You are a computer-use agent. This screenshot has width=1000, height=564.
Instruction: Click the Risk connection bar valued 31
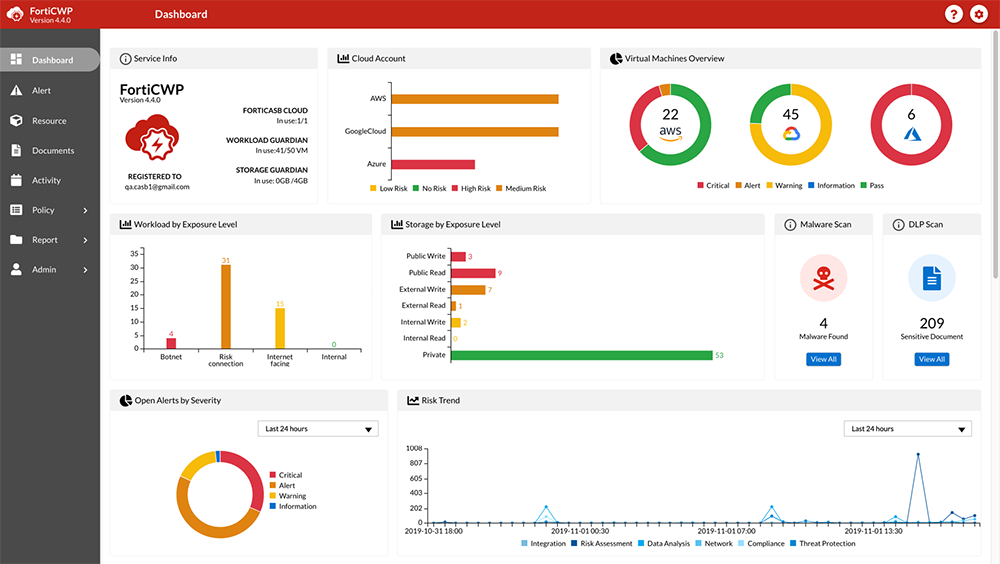[226, 307]
